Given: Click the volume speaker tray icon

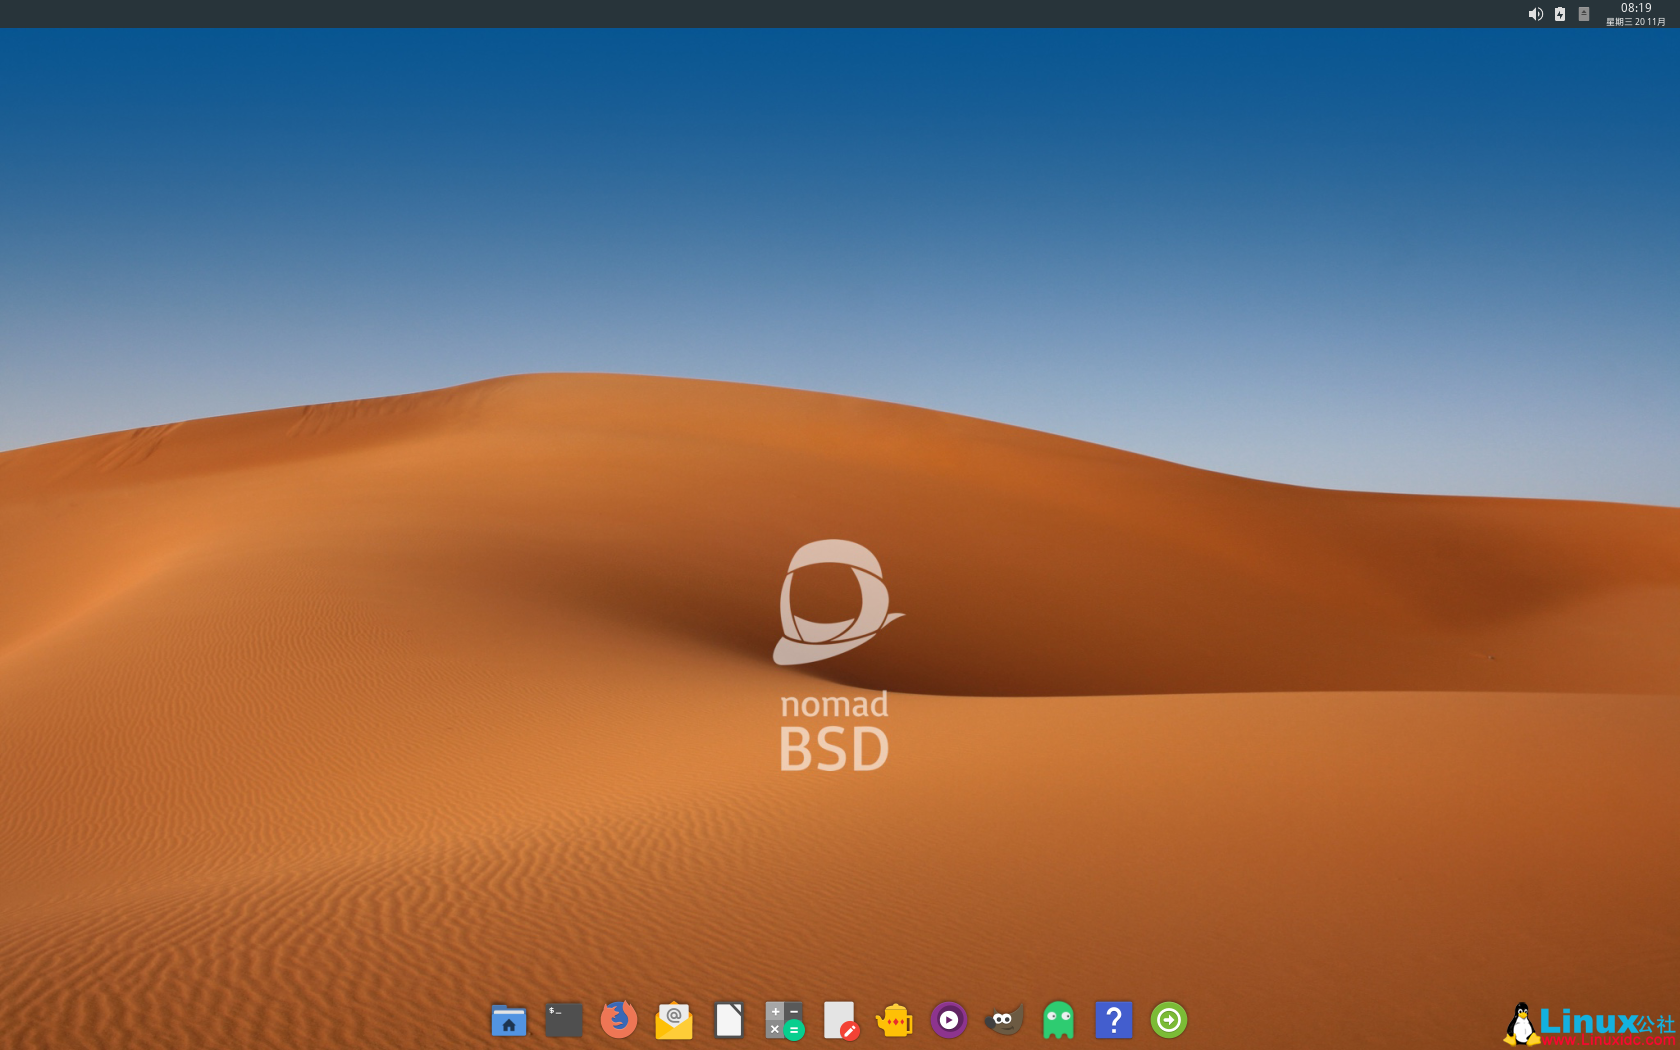Looking at the screenshot, I should (1535, 14).
